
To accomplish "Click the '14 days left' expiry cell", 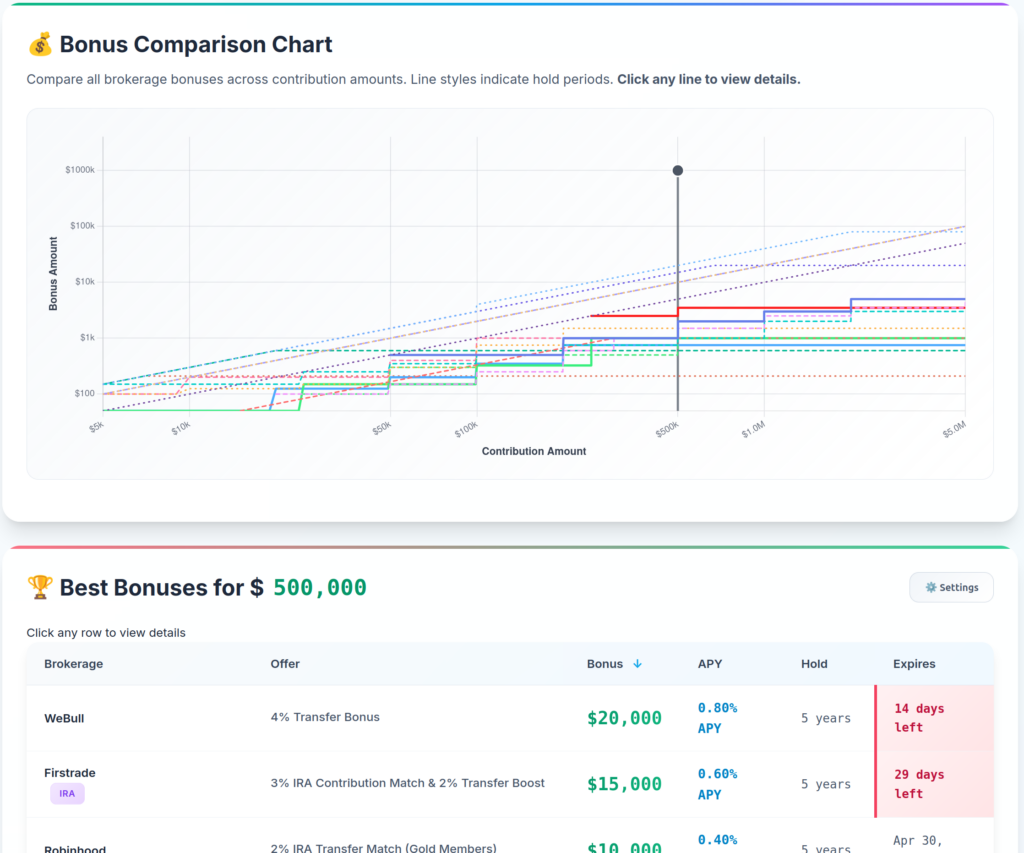I will coord(918,718).
